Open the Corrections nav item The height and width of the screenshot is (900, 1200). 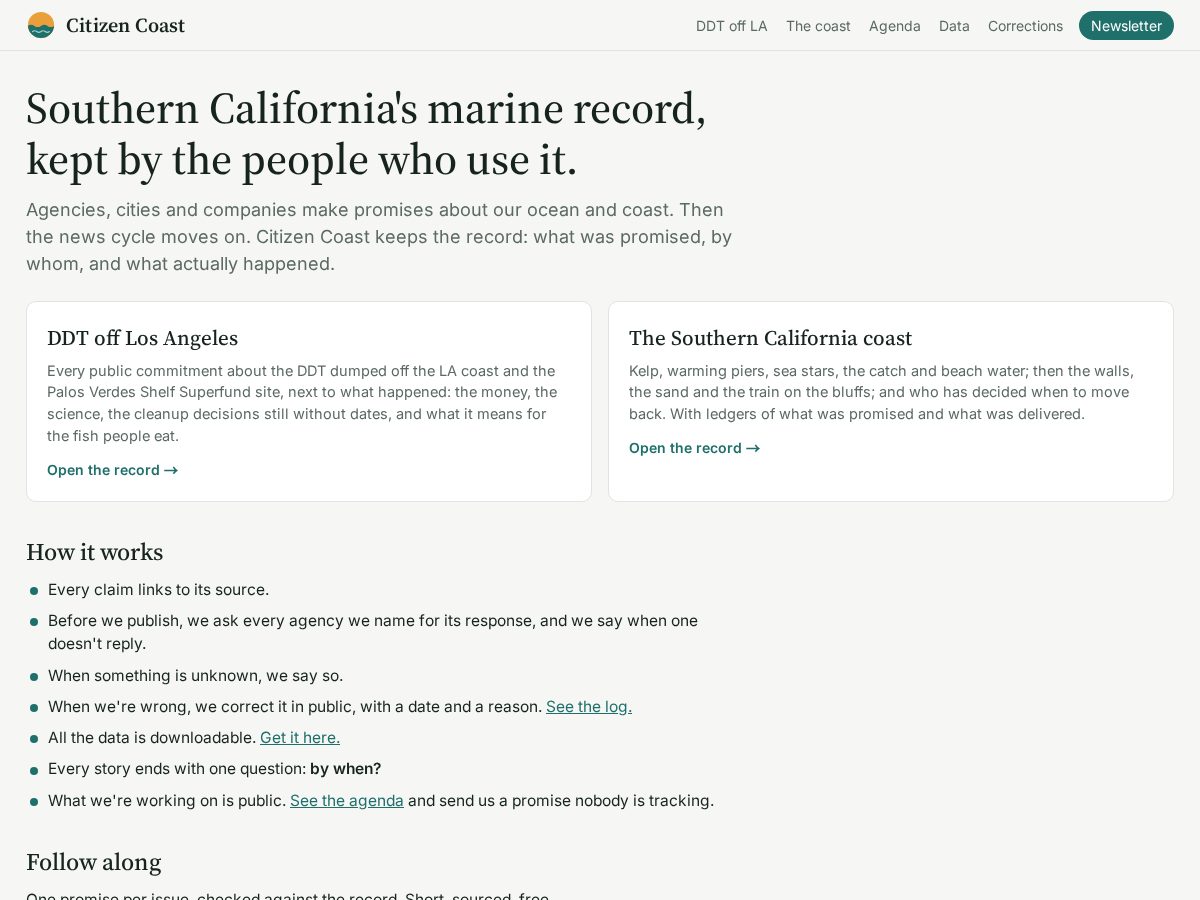tap(1025, 26)
